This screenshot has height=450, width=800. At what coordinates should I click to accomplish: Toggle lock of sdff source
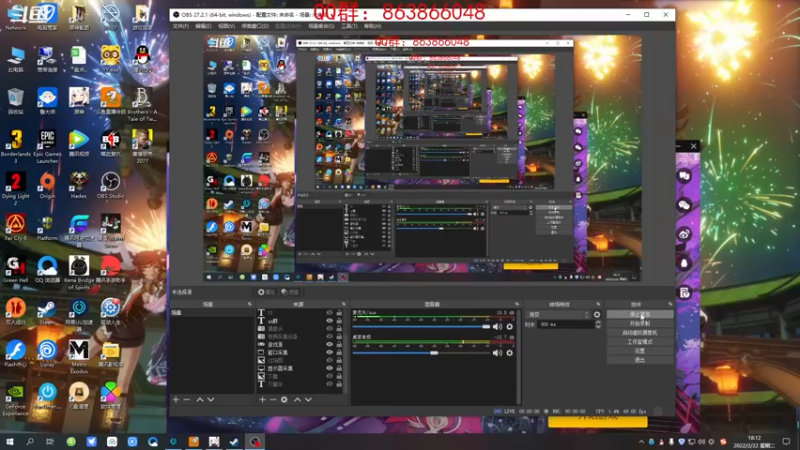tap(339, 321)
